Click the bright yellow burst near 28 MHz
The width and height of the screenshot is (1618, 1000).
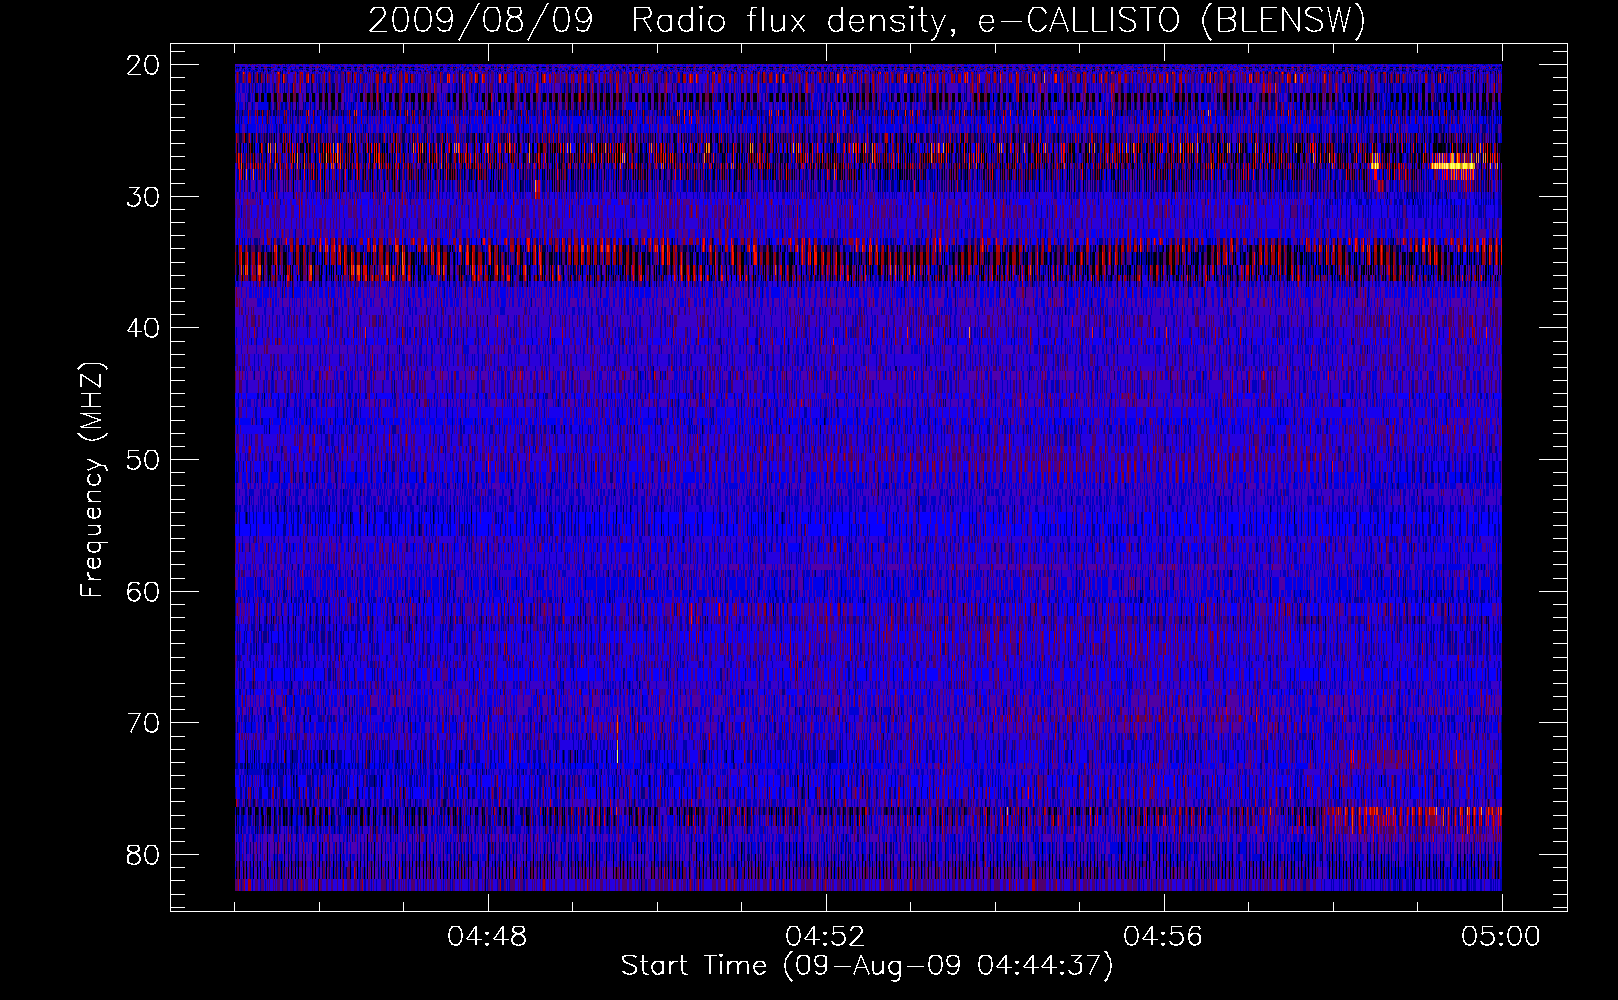coord(1453,166)
